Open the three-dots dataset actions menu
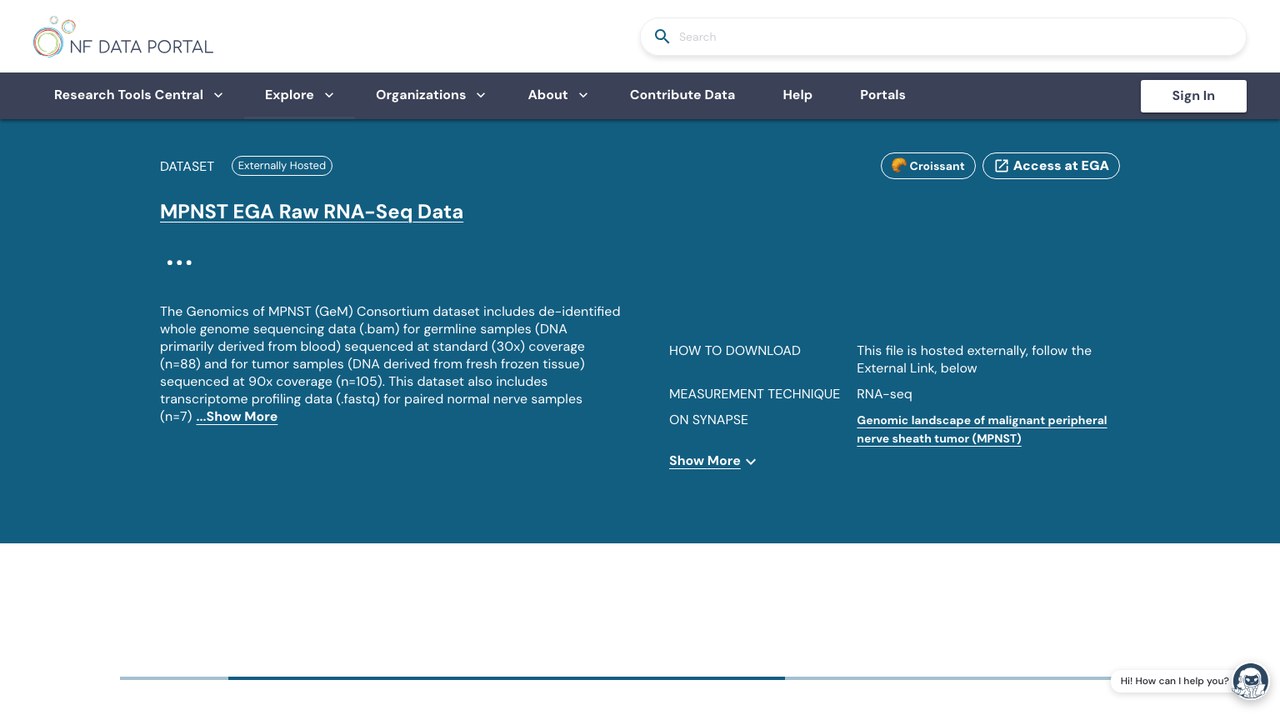This screenshot has height=720, width=1280. tap(179, 263)
